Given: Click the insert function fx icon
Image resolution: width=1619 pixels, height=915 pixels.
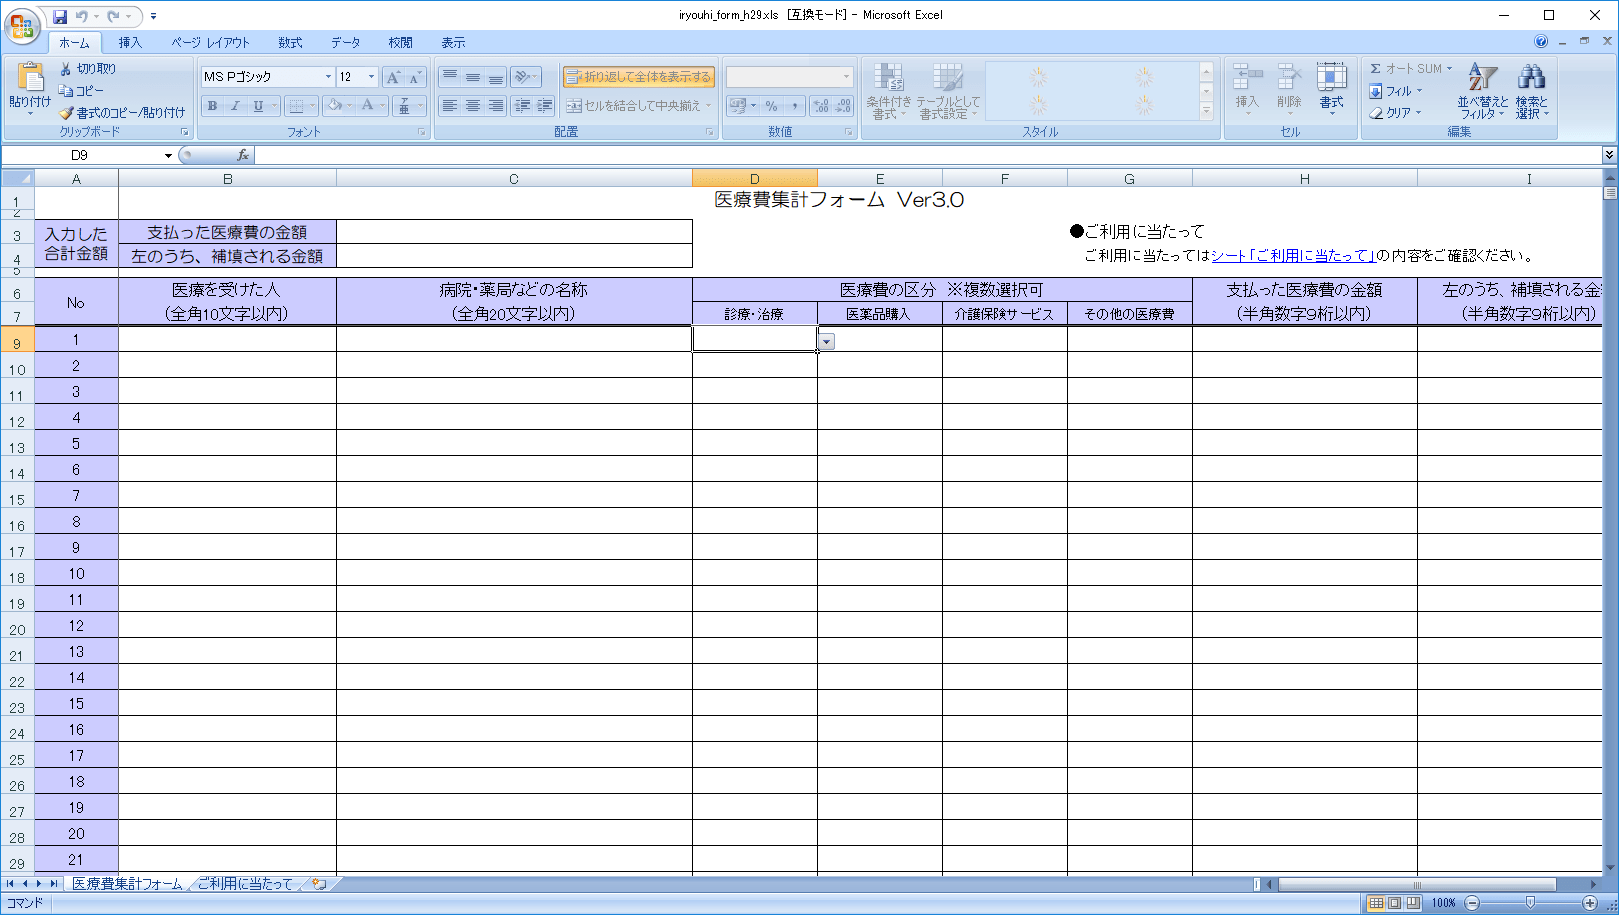Looking at the screenshot, I should [243, 155].
